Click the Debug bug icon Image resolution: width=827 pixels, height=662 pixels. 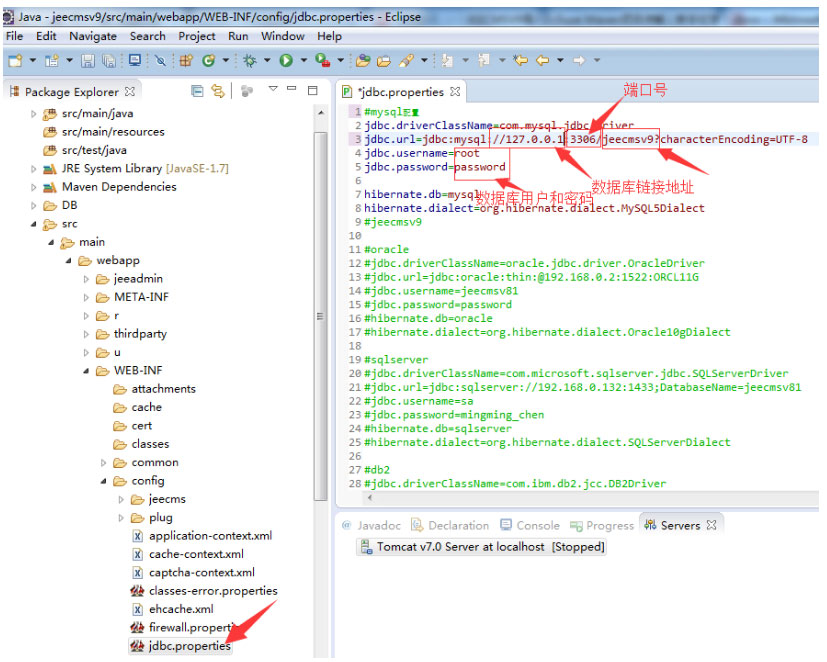[x=249, y=61]
